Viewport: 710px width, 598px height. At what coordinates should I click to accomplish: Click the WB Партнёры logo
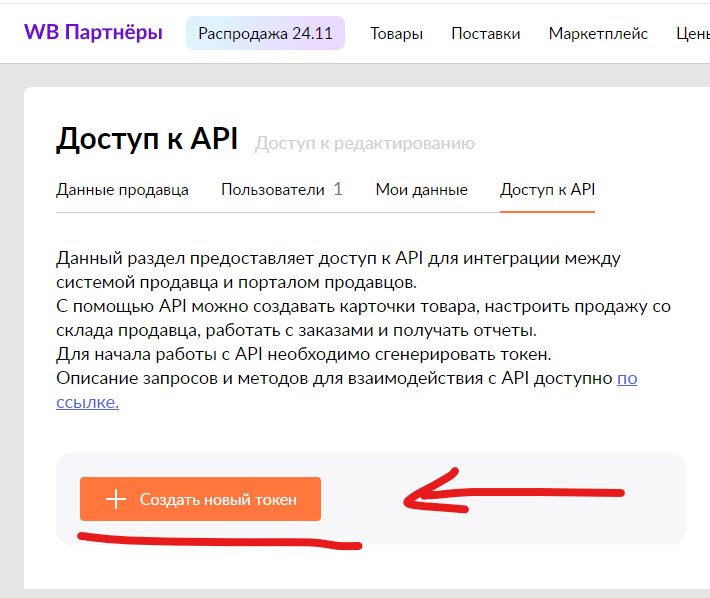[93, 33]
